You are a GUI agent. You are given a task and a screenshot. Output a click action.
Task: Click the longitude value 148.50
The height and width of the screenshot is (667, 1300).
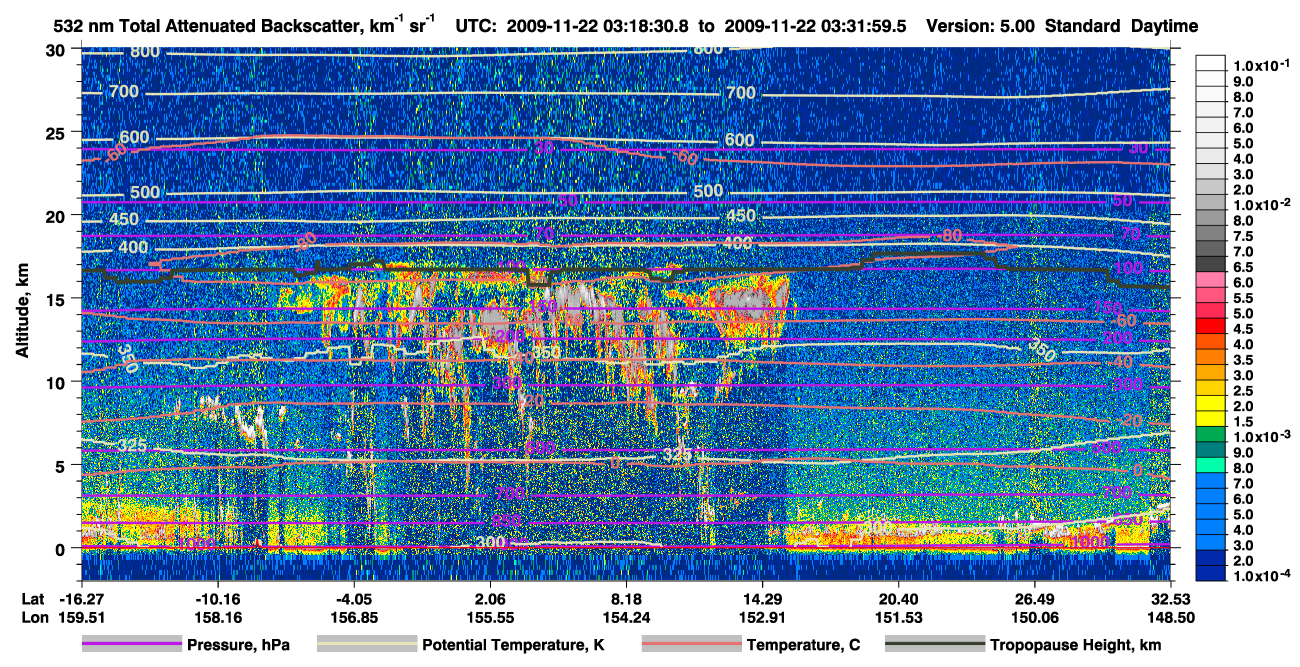[x=1171, y=617]
